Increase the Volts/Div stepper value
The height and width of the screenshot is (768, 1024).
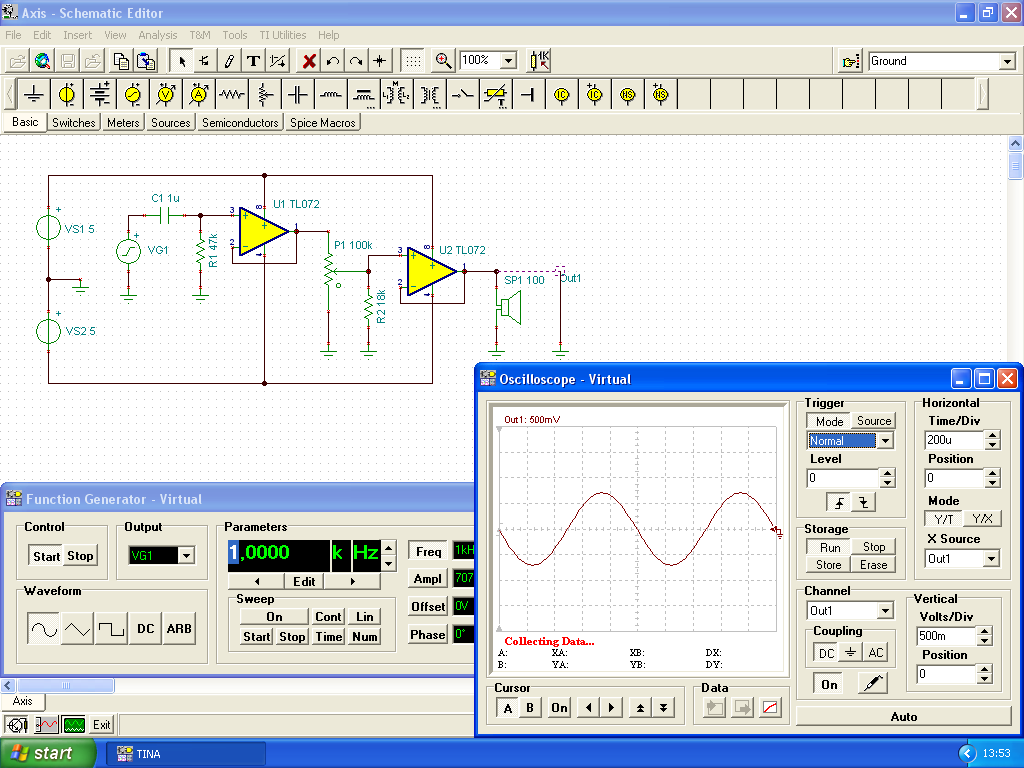click(x=984, y=632)
